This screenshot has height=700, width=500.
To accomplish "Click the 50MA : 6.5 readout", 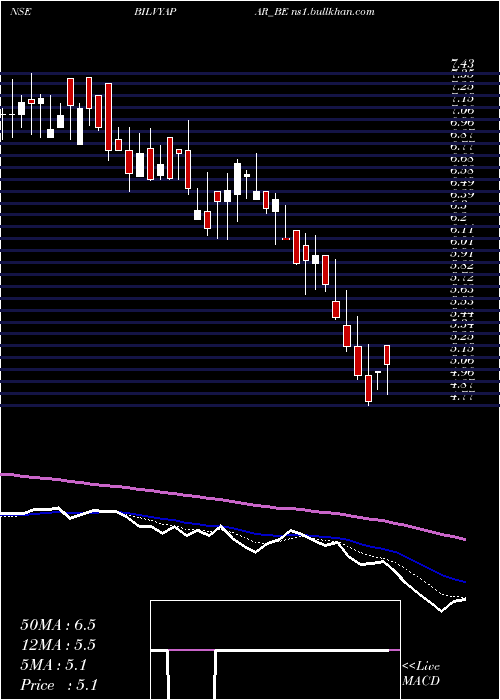I will 58,625.
